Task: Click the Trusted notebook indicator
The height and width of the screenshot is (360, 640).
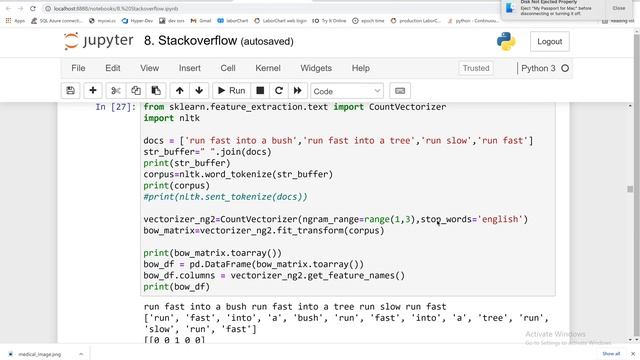Action: pos(476,68)
